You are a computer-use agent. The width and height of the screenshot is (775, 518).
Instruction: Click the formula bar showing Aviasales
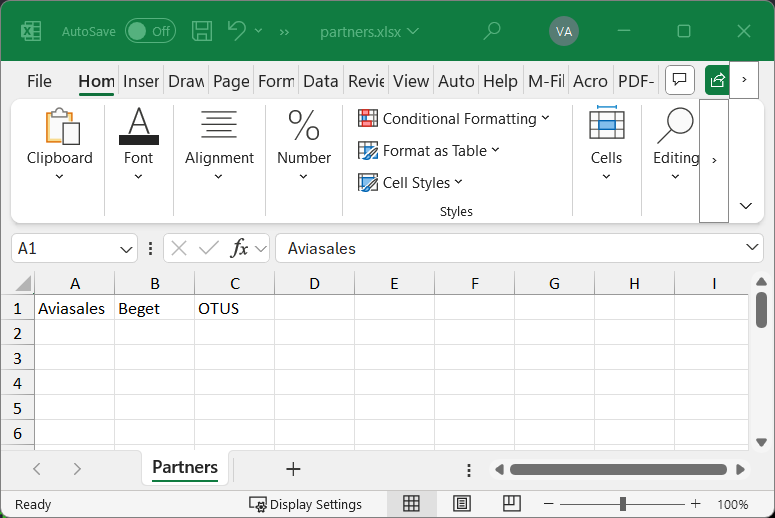click(509, 248)
